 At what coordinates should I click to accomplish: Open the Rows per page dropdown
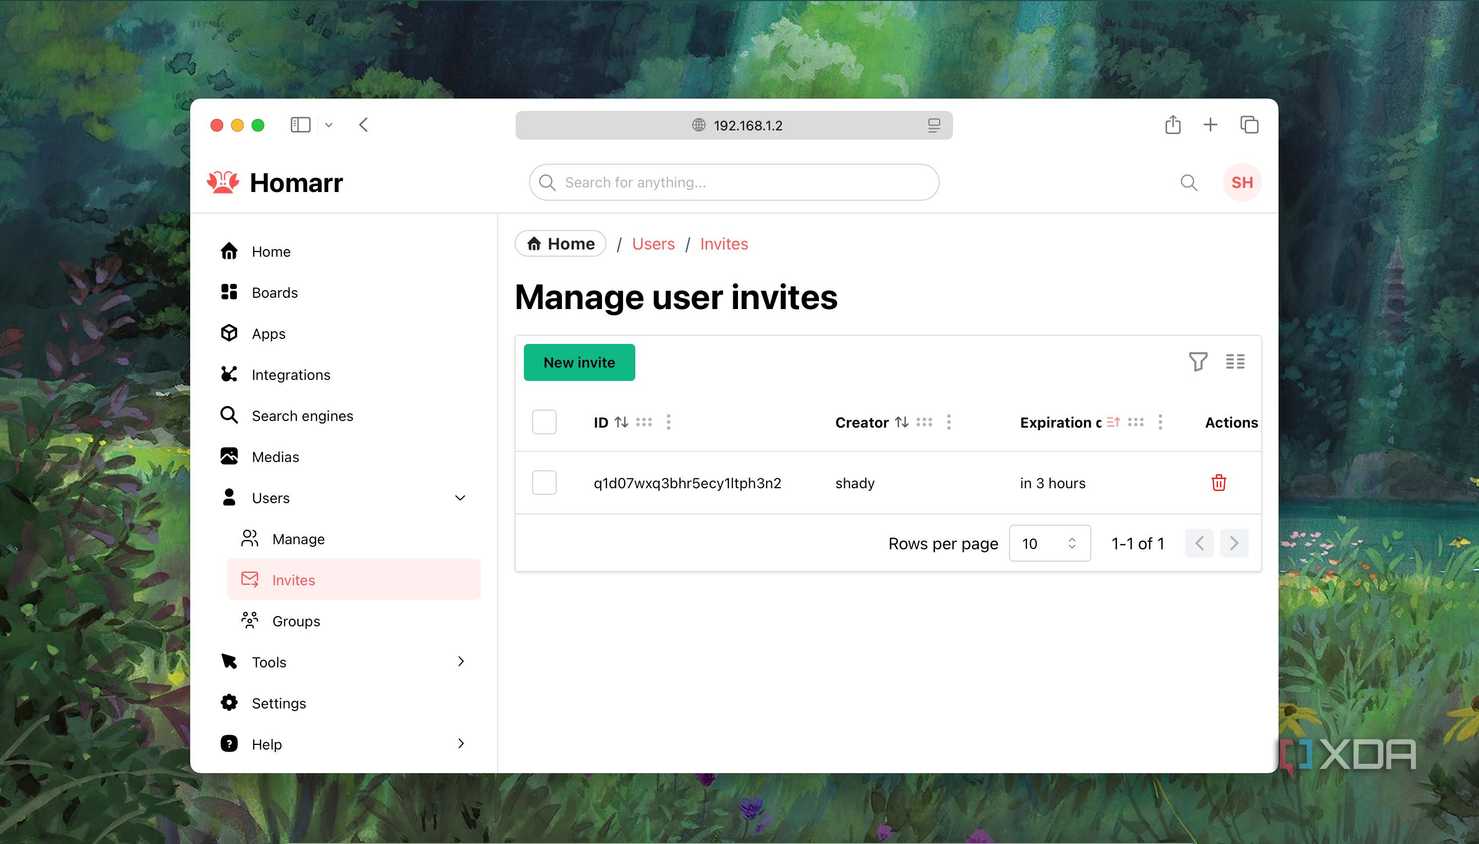point(1050,543)
